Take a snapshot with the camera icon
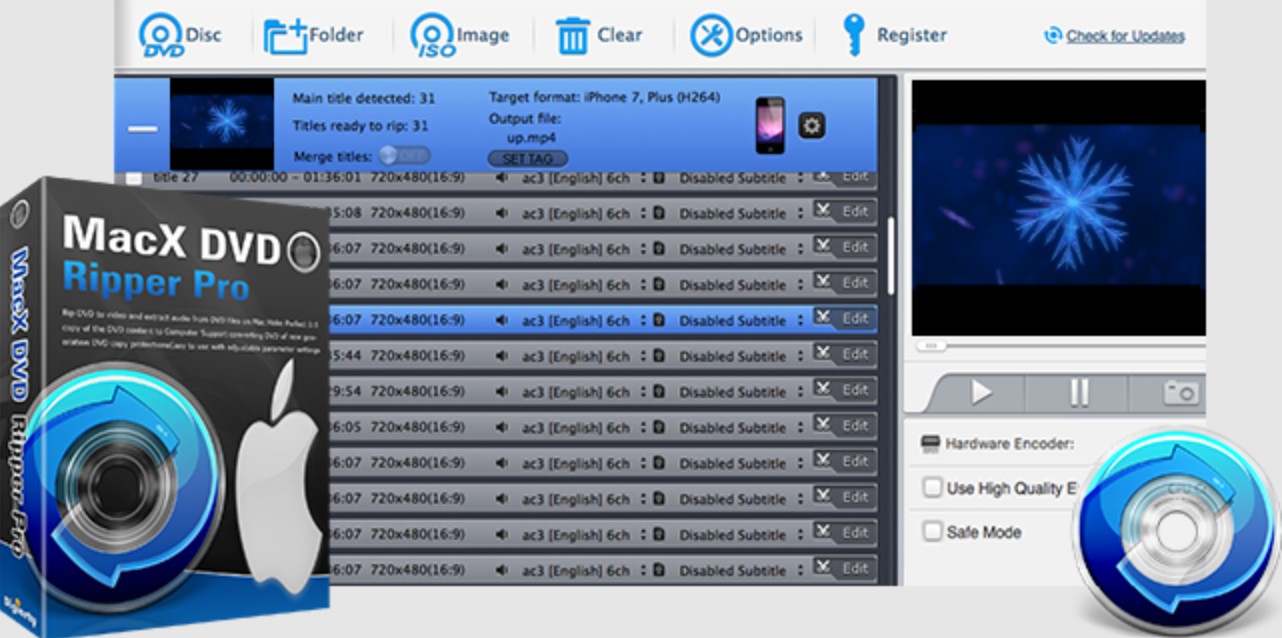The image size is (1282, 638). coord(1181,392)
